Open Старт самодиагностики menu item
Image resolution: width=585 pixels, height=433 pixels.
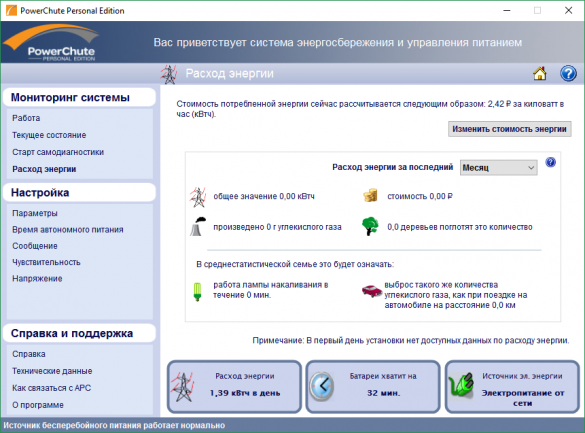point(58,152)
